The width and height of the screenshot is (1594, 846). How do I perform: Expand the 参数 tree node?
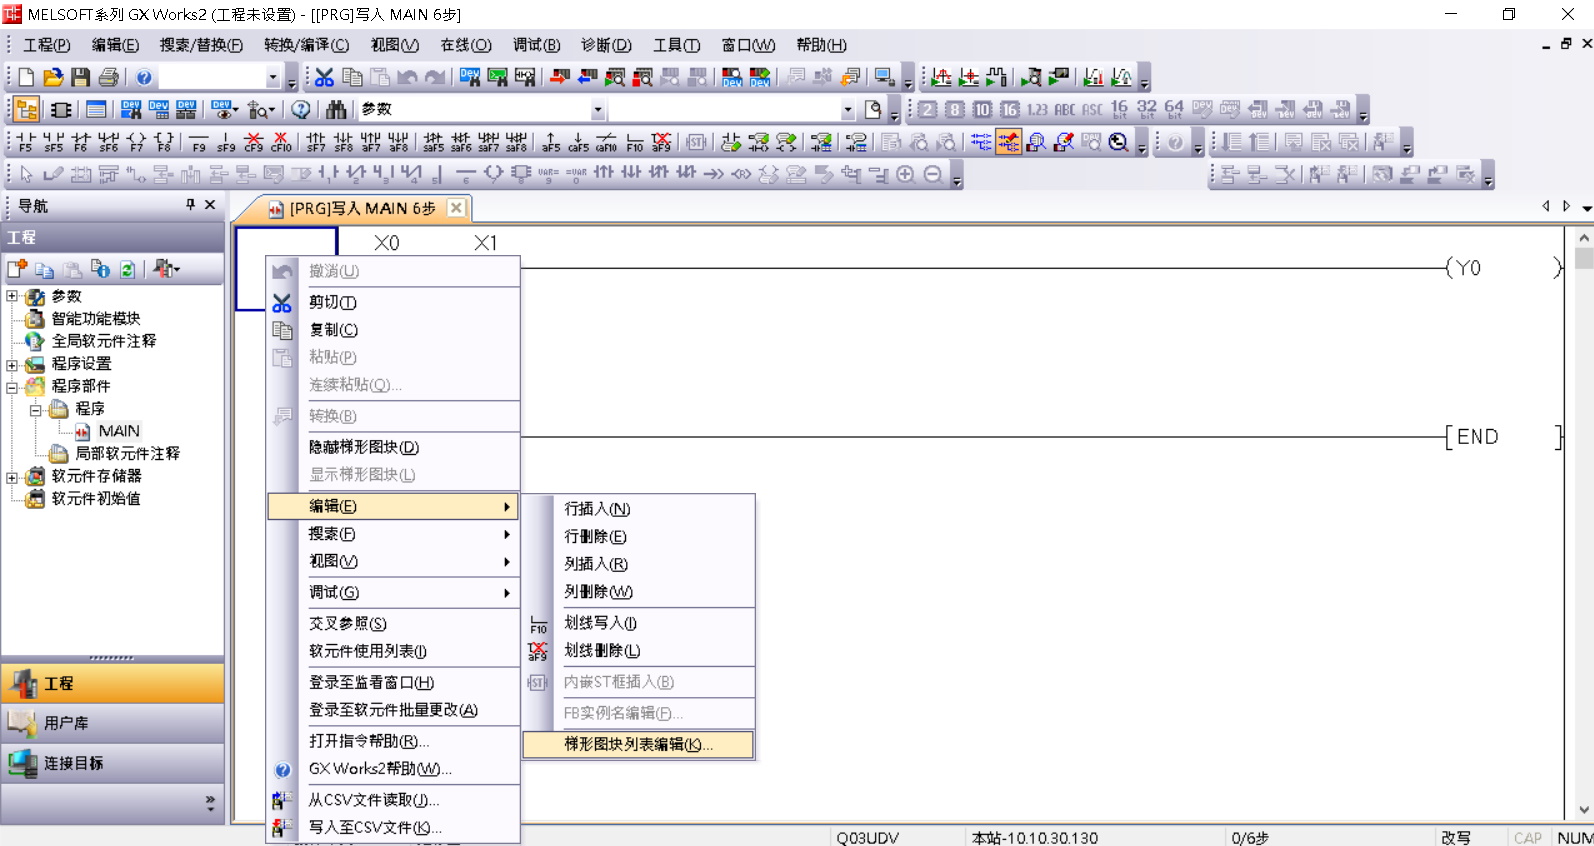[x=12, y=296]
